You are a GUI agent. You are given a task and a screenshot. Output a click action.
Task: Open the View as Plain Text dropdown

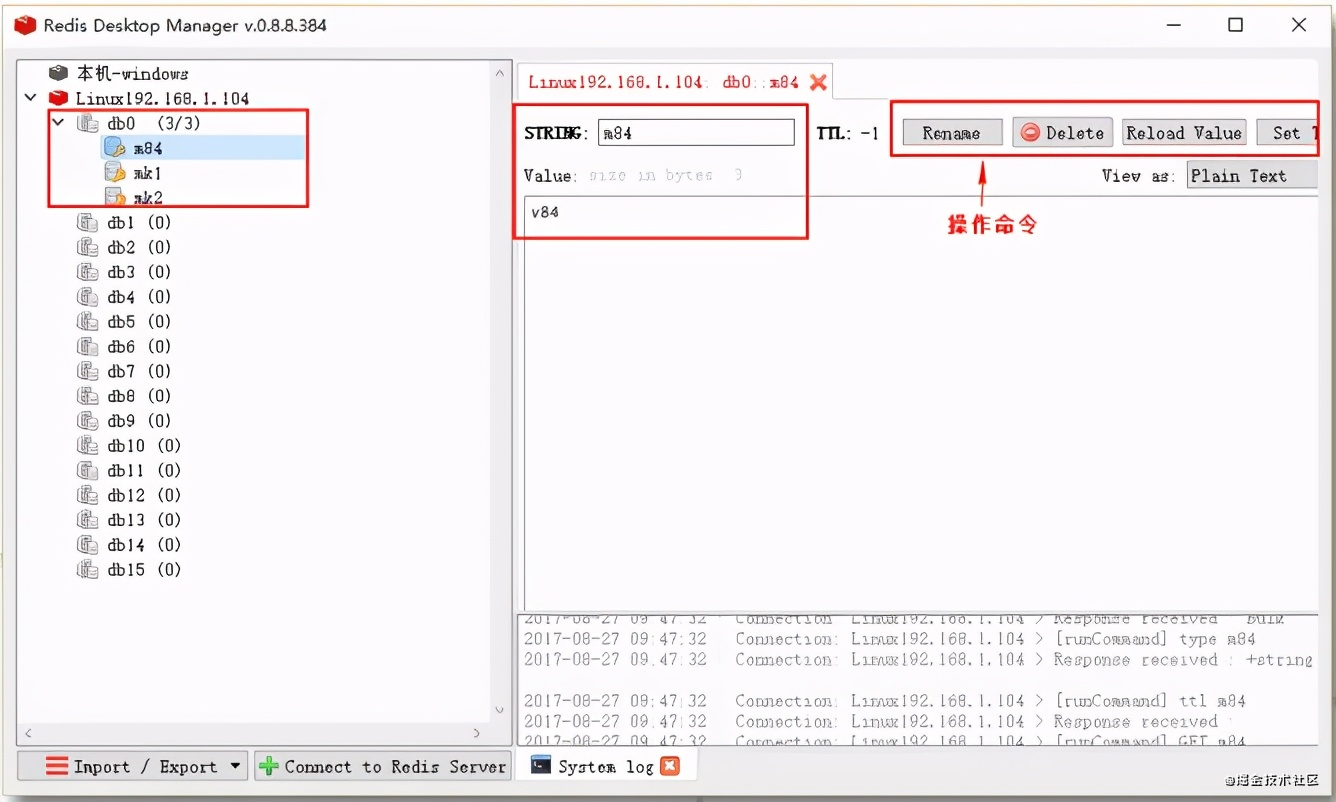(1252, 176)
